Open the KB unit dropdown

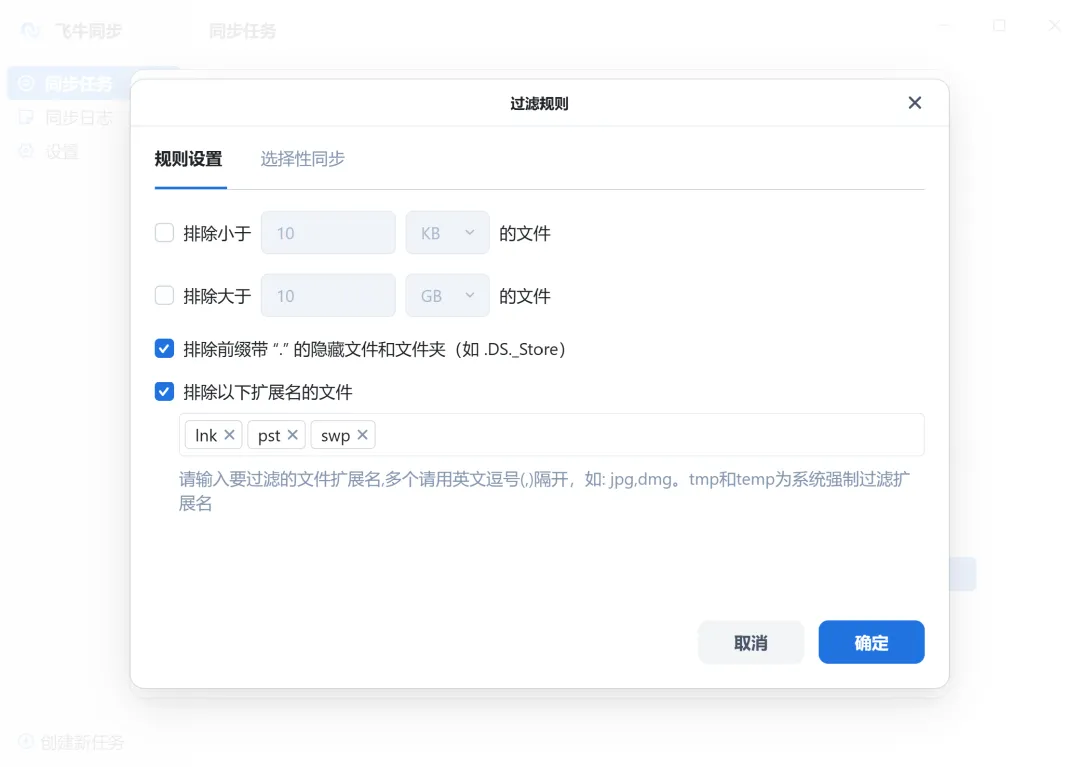point(447,233)
